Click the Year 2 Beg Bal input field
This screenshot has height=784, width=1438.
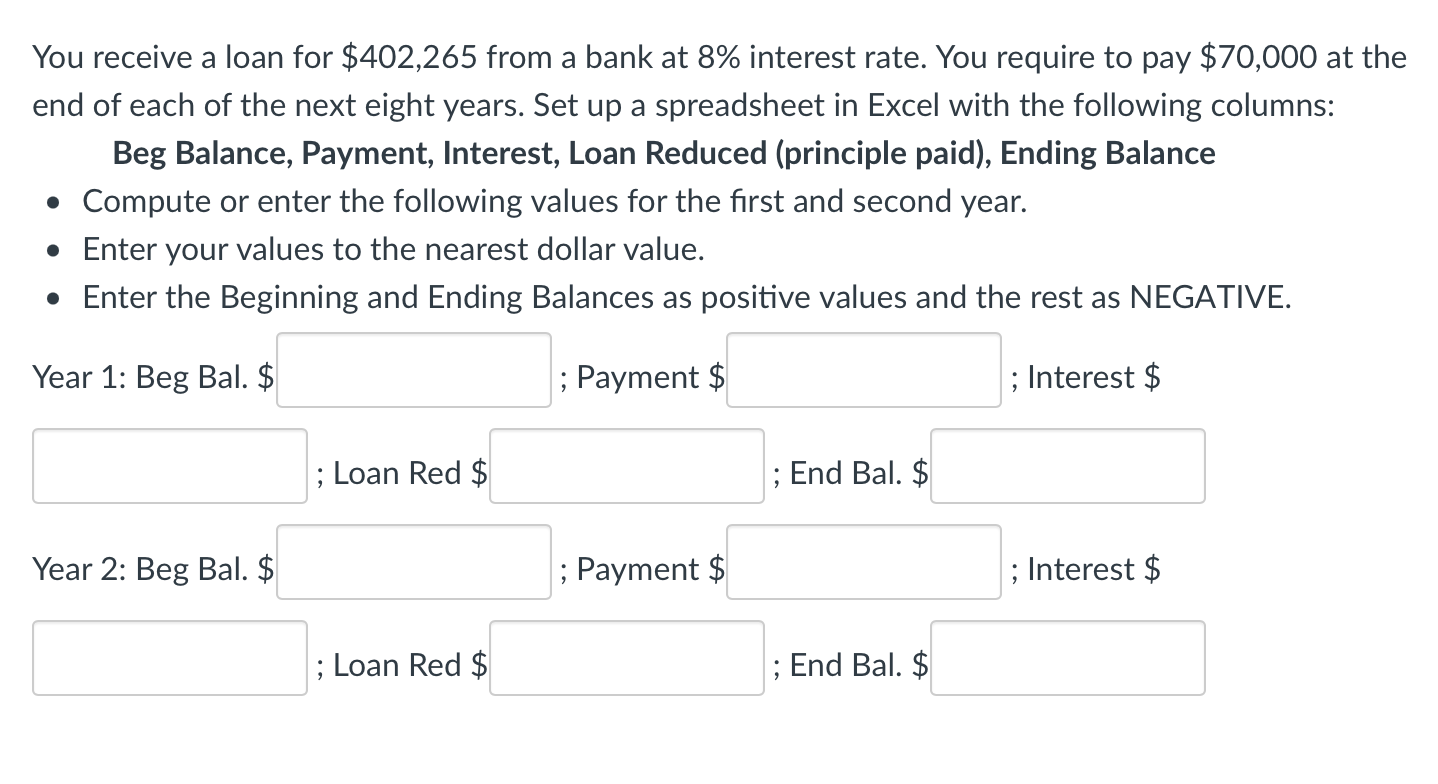[413, 562]
